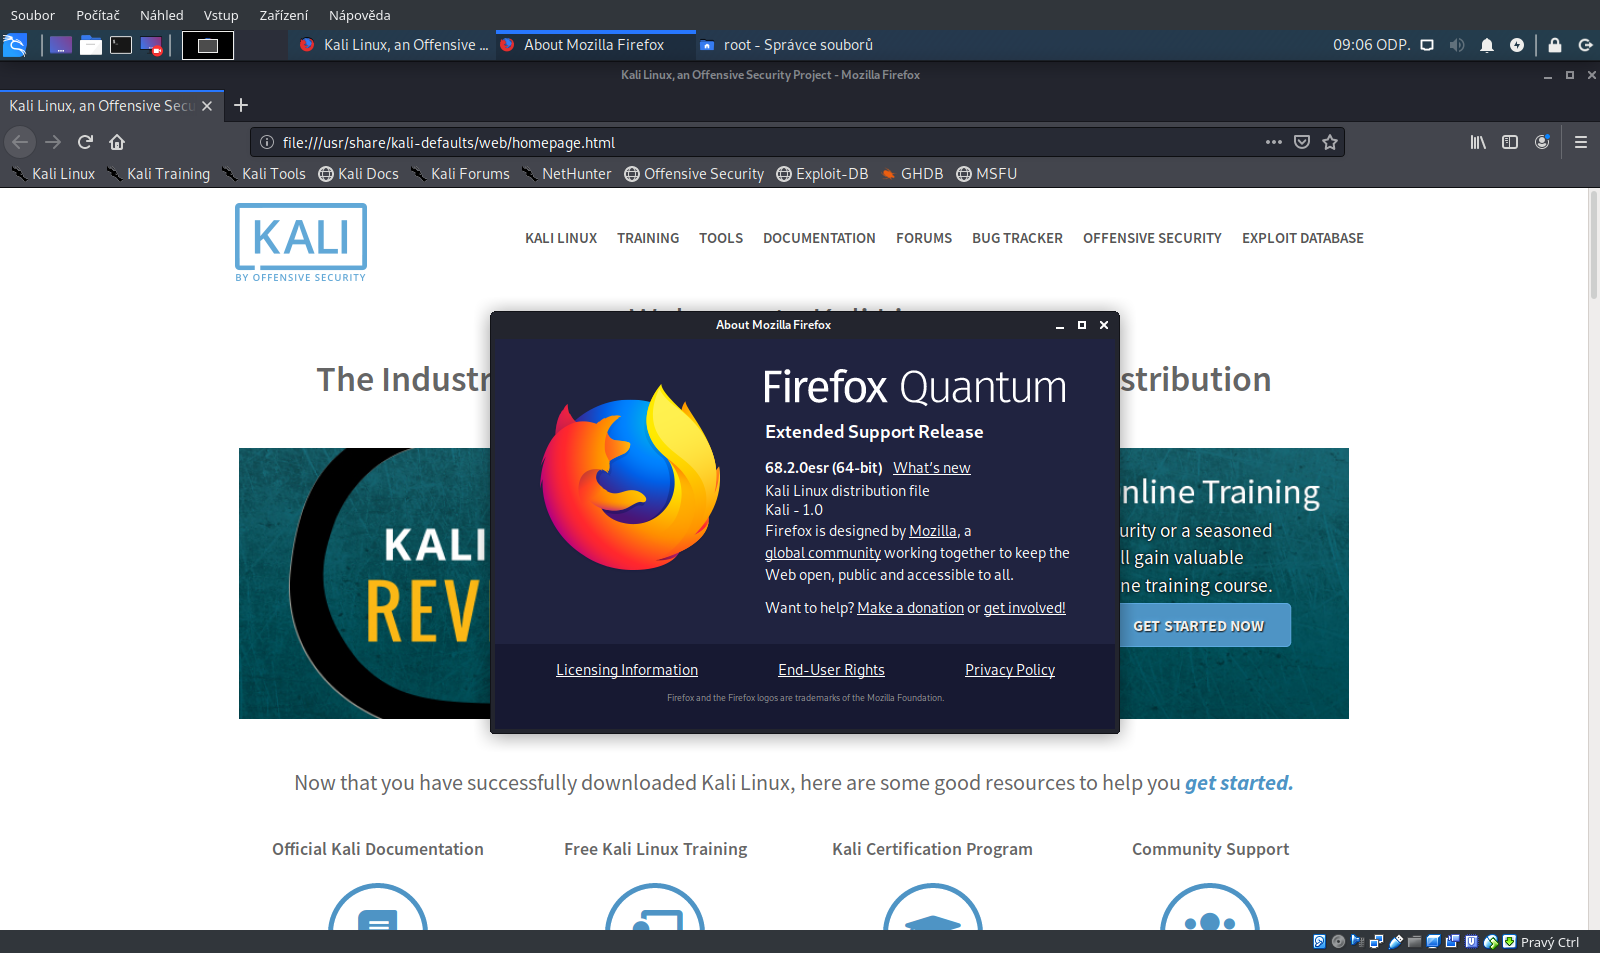1600x953 pixels.
Task: Open the Zařízení menu in VirtualBox
Action: click(283, 15)
